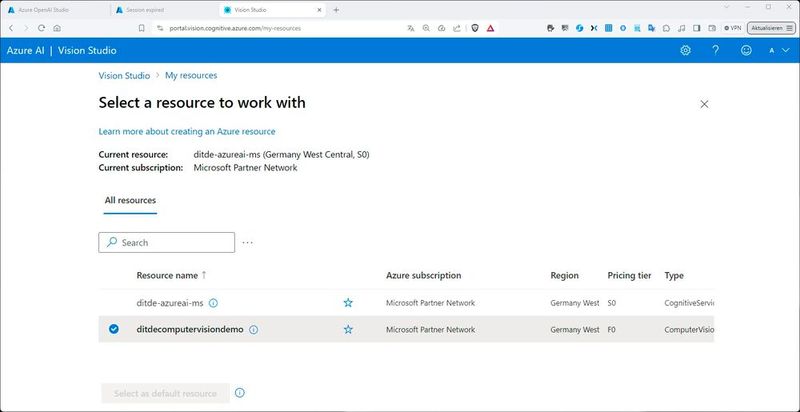Close the Vision Studio browser tab
The width and height of the screenshot is (800, 412).
pyautogui.click(x=319, y=10)
